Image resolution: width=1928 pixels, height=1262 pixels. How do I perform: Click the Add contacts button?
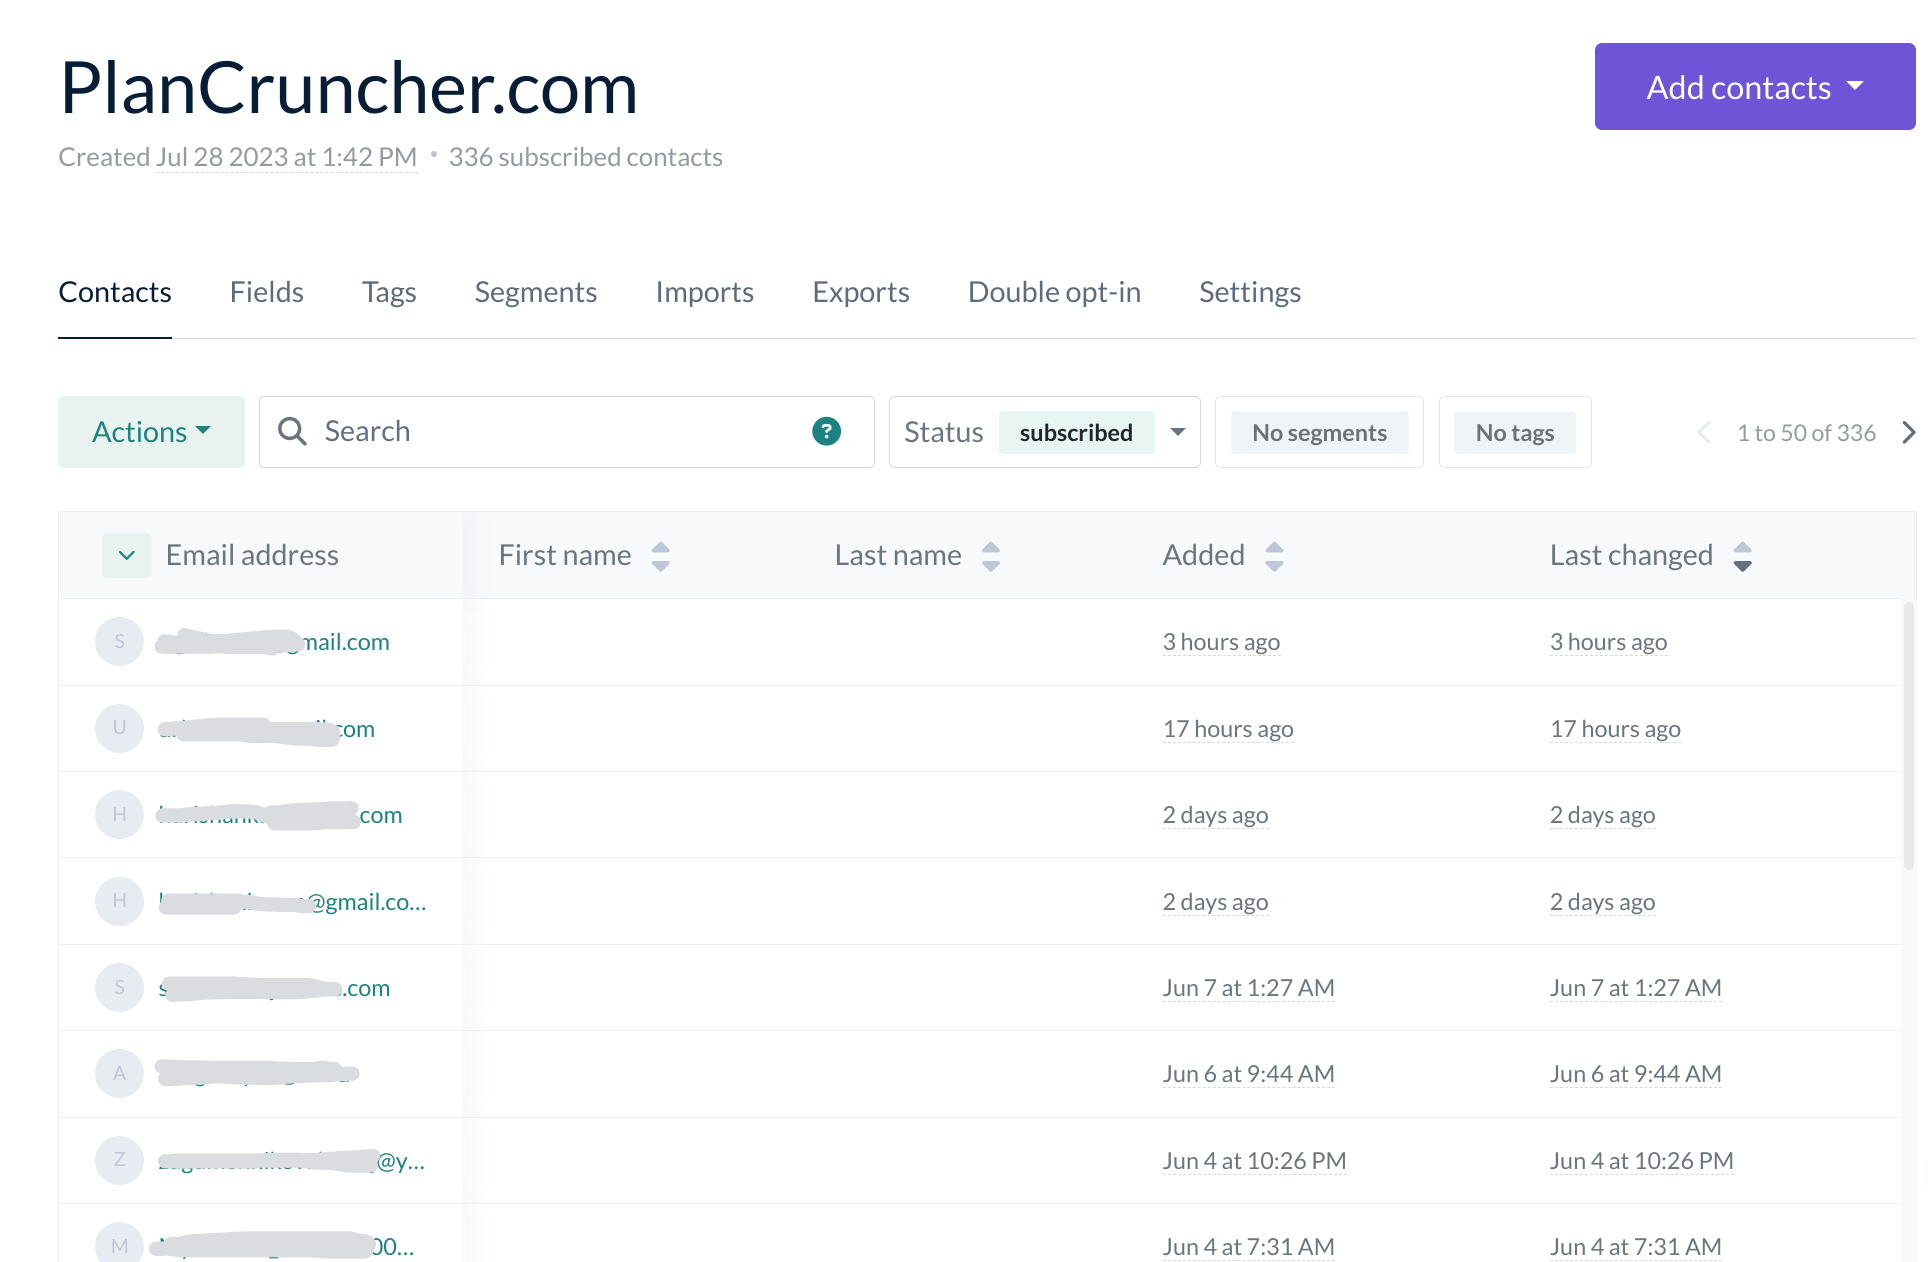click(x=1754, y=87)
